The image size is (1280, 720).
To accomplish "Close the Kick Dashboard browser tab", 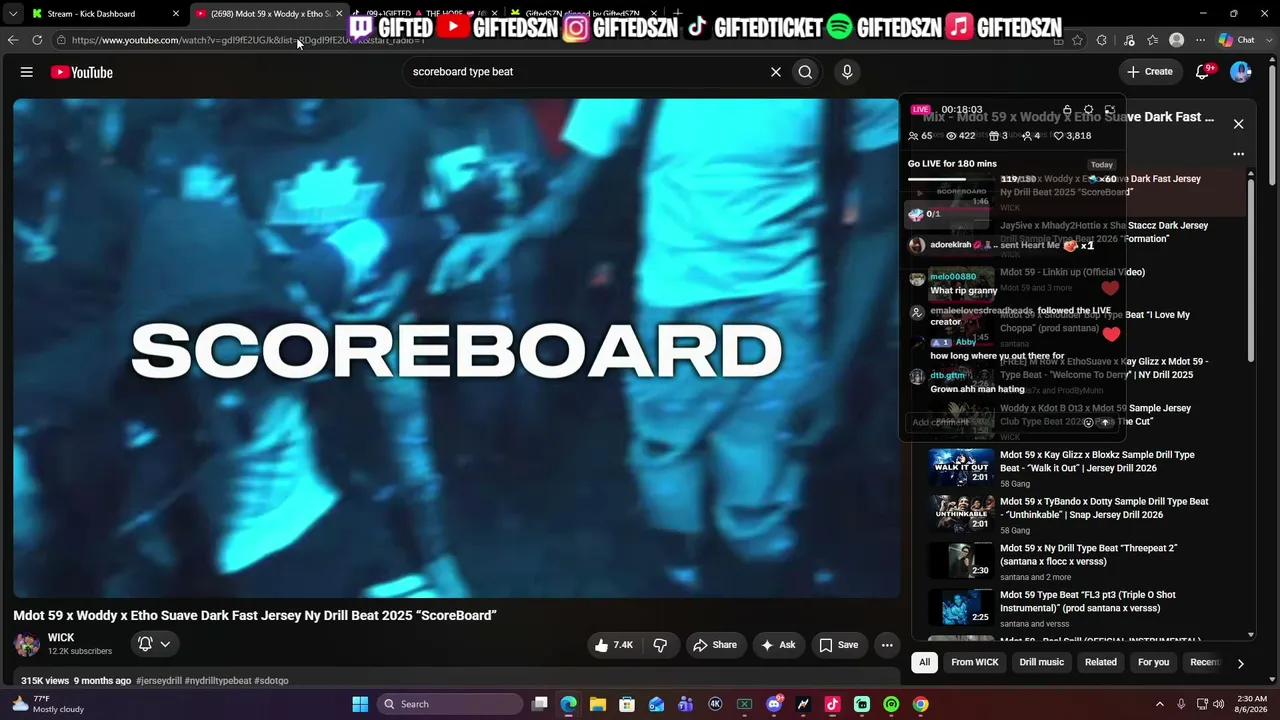I will click(176, 14).
